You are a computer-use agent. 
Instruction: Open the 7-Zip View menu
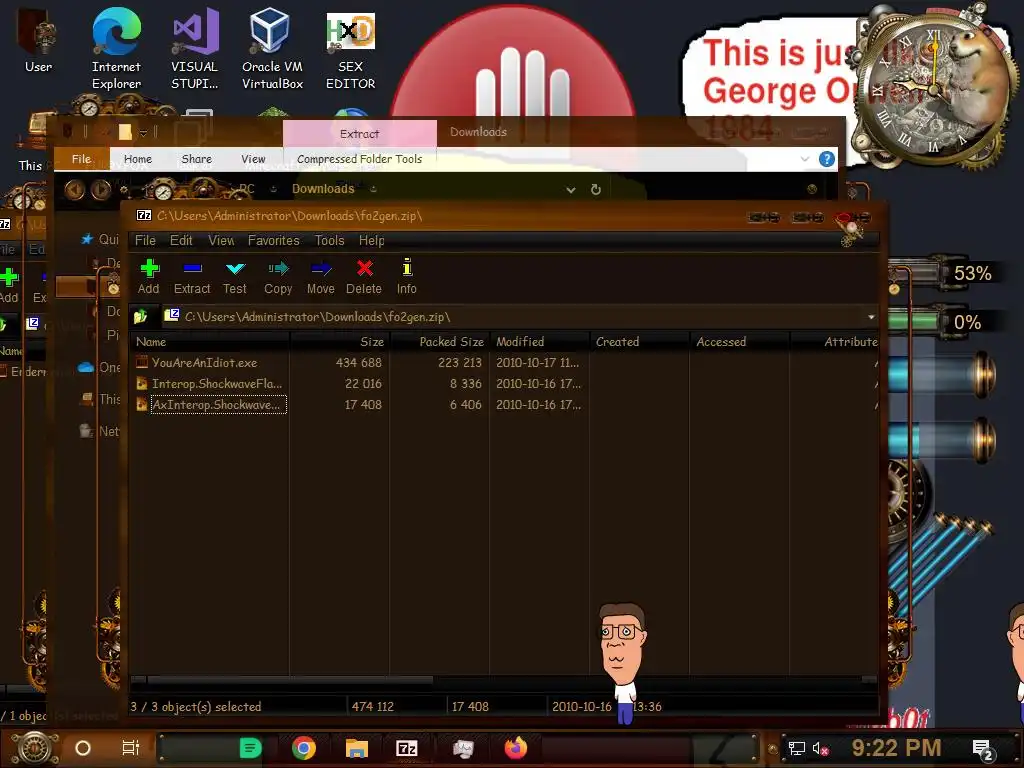[x=221, y=240]
